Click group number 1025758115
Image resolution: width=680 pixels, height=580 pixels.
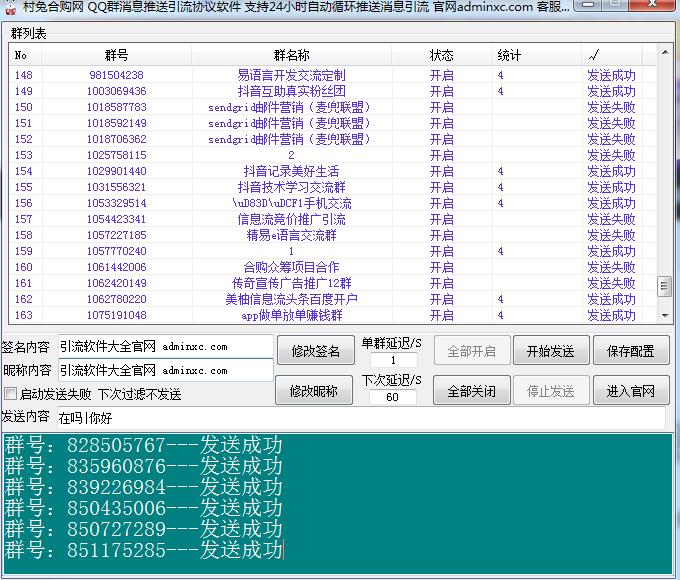(x=116, y=155)
